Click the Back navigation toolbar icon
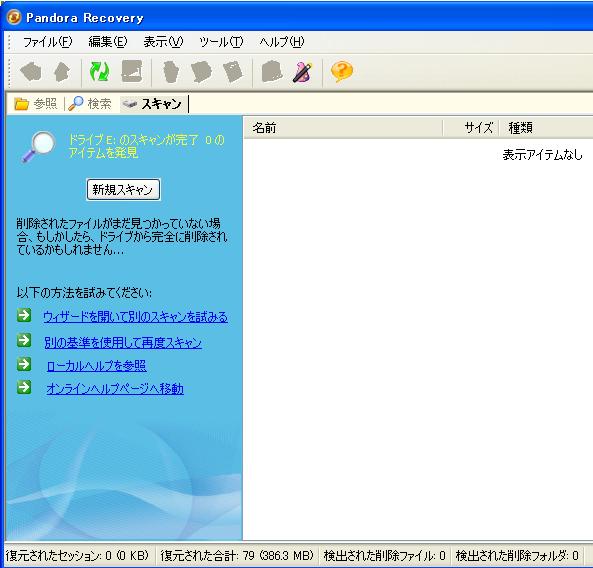Viewport: 593px width, 568px height. click(x=31, y=71)
